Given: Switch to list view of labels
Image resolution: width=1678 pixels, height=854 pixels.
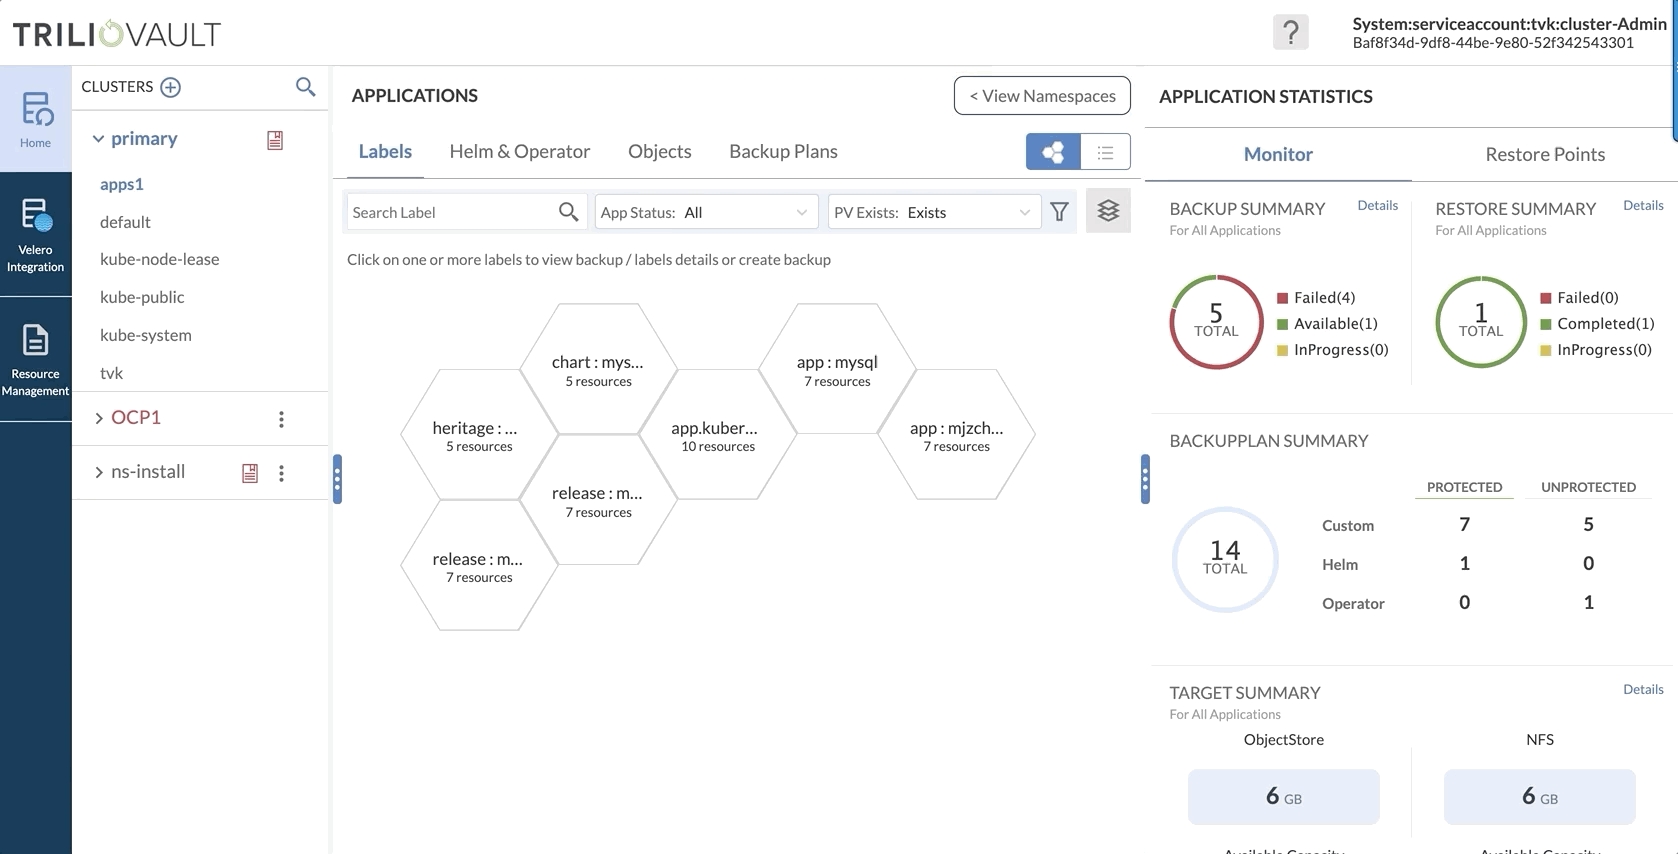Looking at the screenshot, I should (x=1105, y=152).
